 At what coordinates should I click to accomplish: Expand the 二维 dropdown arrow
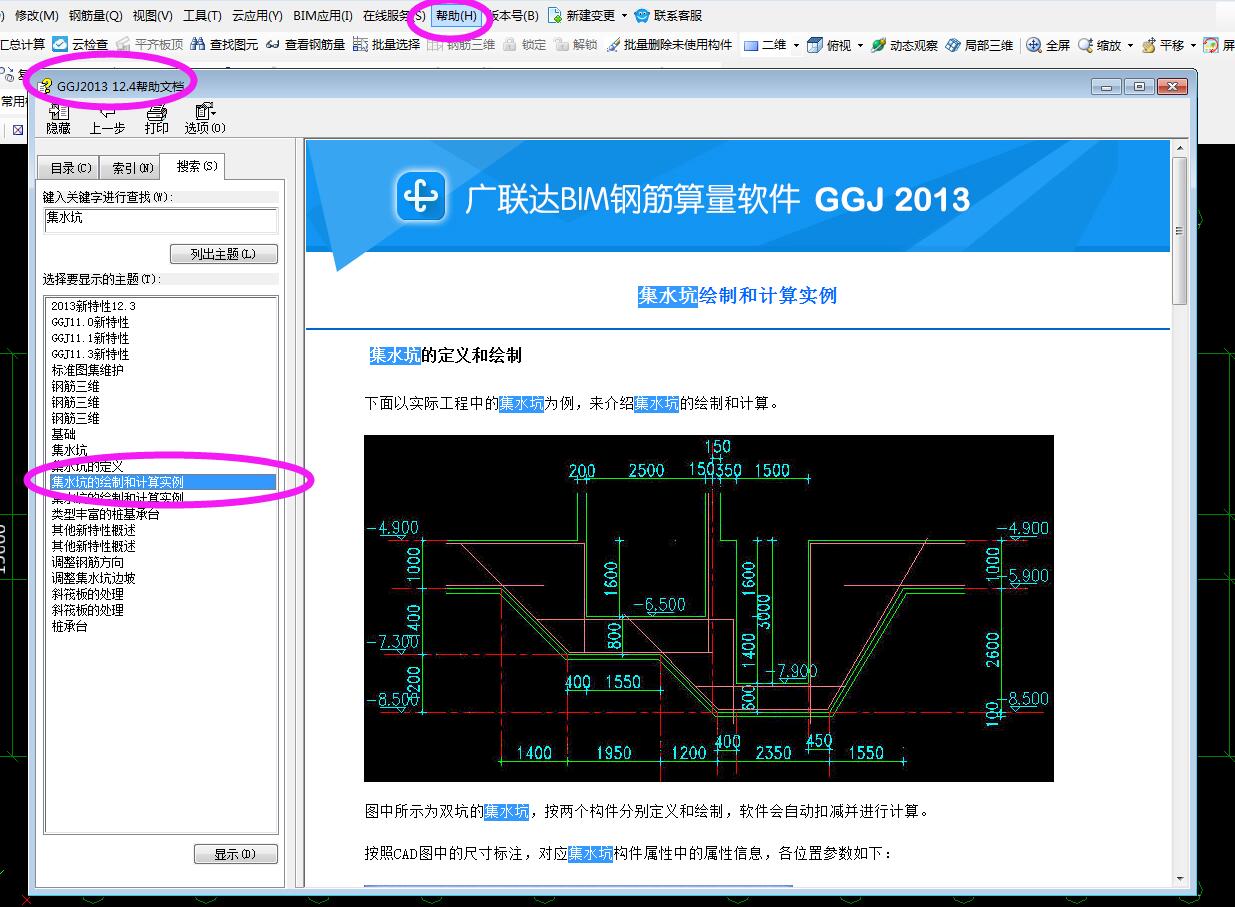[796, 45]
